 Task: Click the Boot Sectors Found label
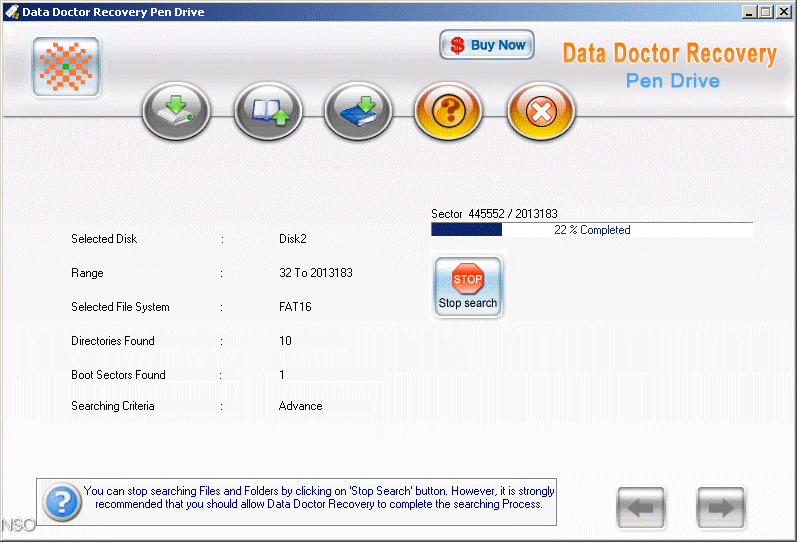point(118,375)
